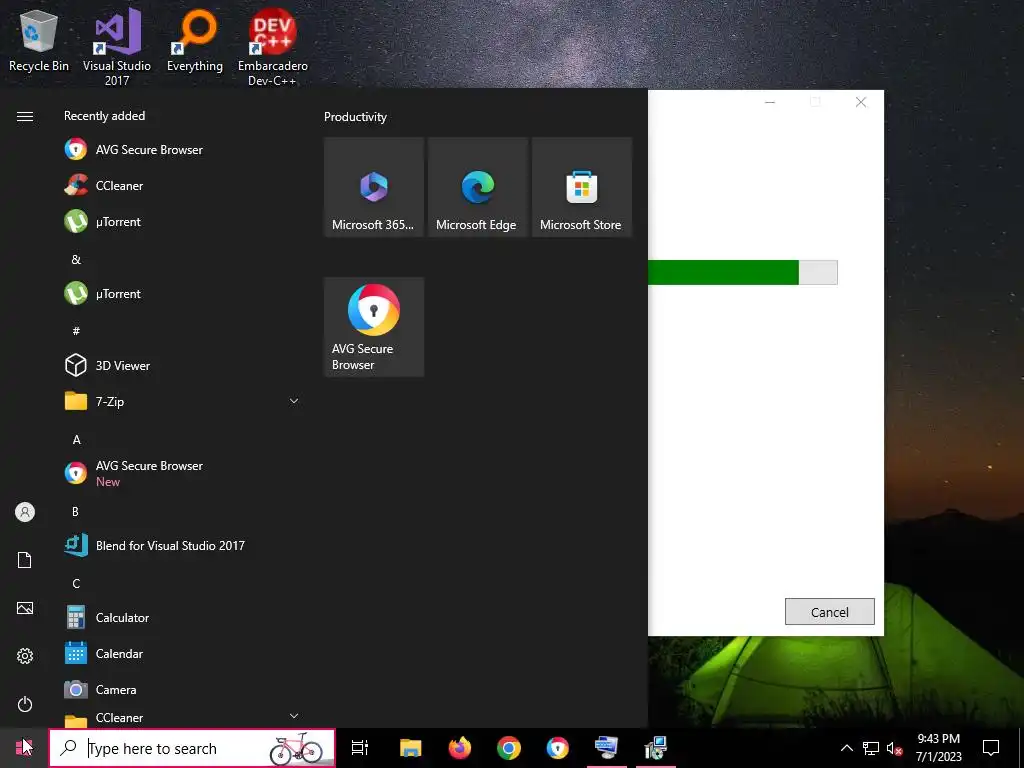Open Visual Studio 2017 desktop shortcut
Screen dimensions: 1024x768
point(117,47)
